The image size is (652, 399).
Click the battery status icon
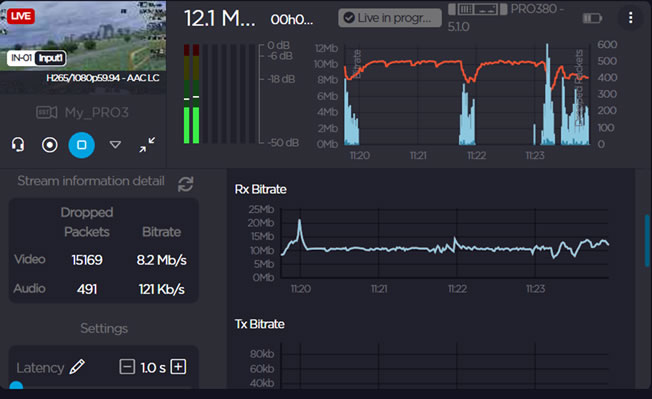(592, 18)
